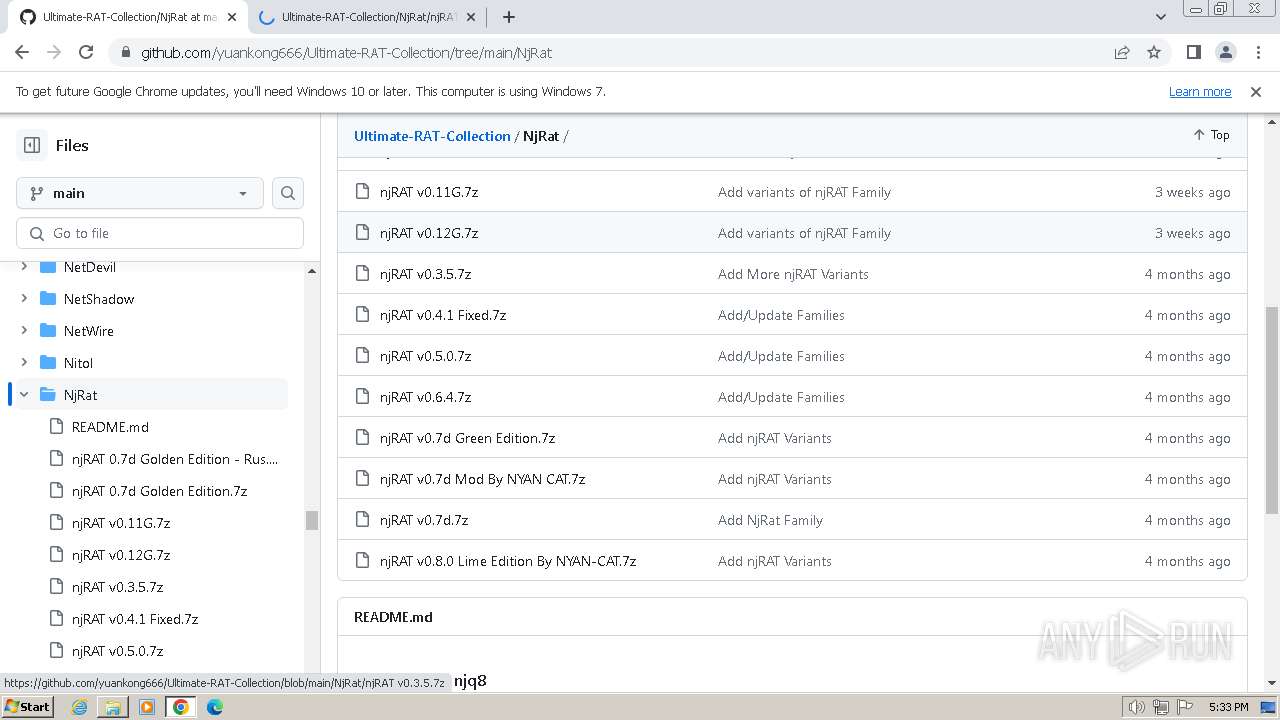Open njRAT v0.5.0.7z in the file list
This screenshot has width=1280, height=720.
pyautogui.click(x=425, y=356)
